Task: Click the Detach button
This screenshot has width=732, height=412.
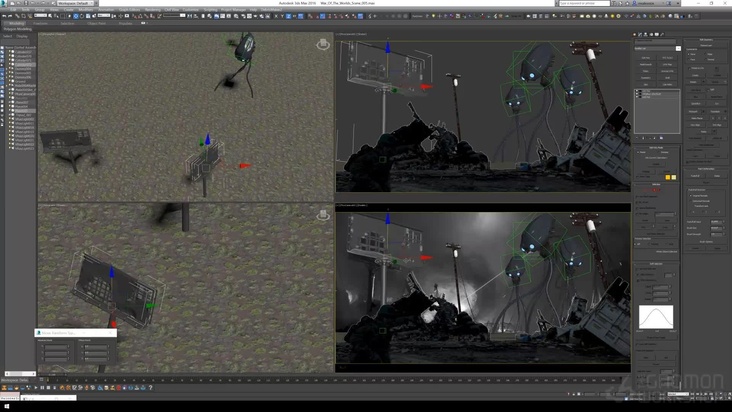Action: coord(717,82)
